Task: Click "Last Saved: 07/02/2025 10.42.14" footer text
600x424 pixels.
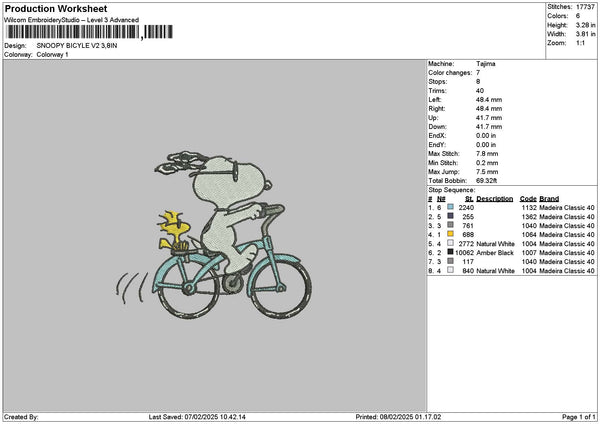Action: tap(197, 417)
